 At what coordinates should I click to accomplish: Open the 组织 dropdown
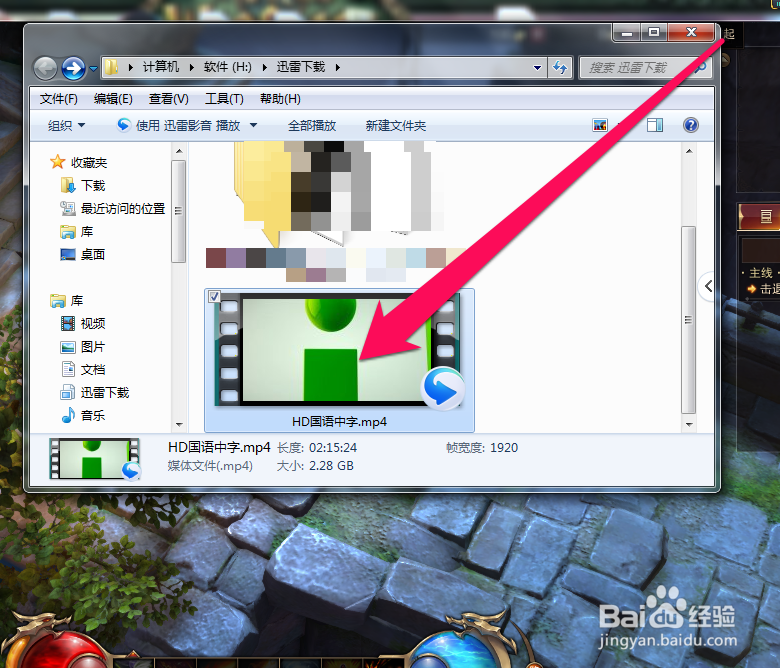tap(66, 125)
